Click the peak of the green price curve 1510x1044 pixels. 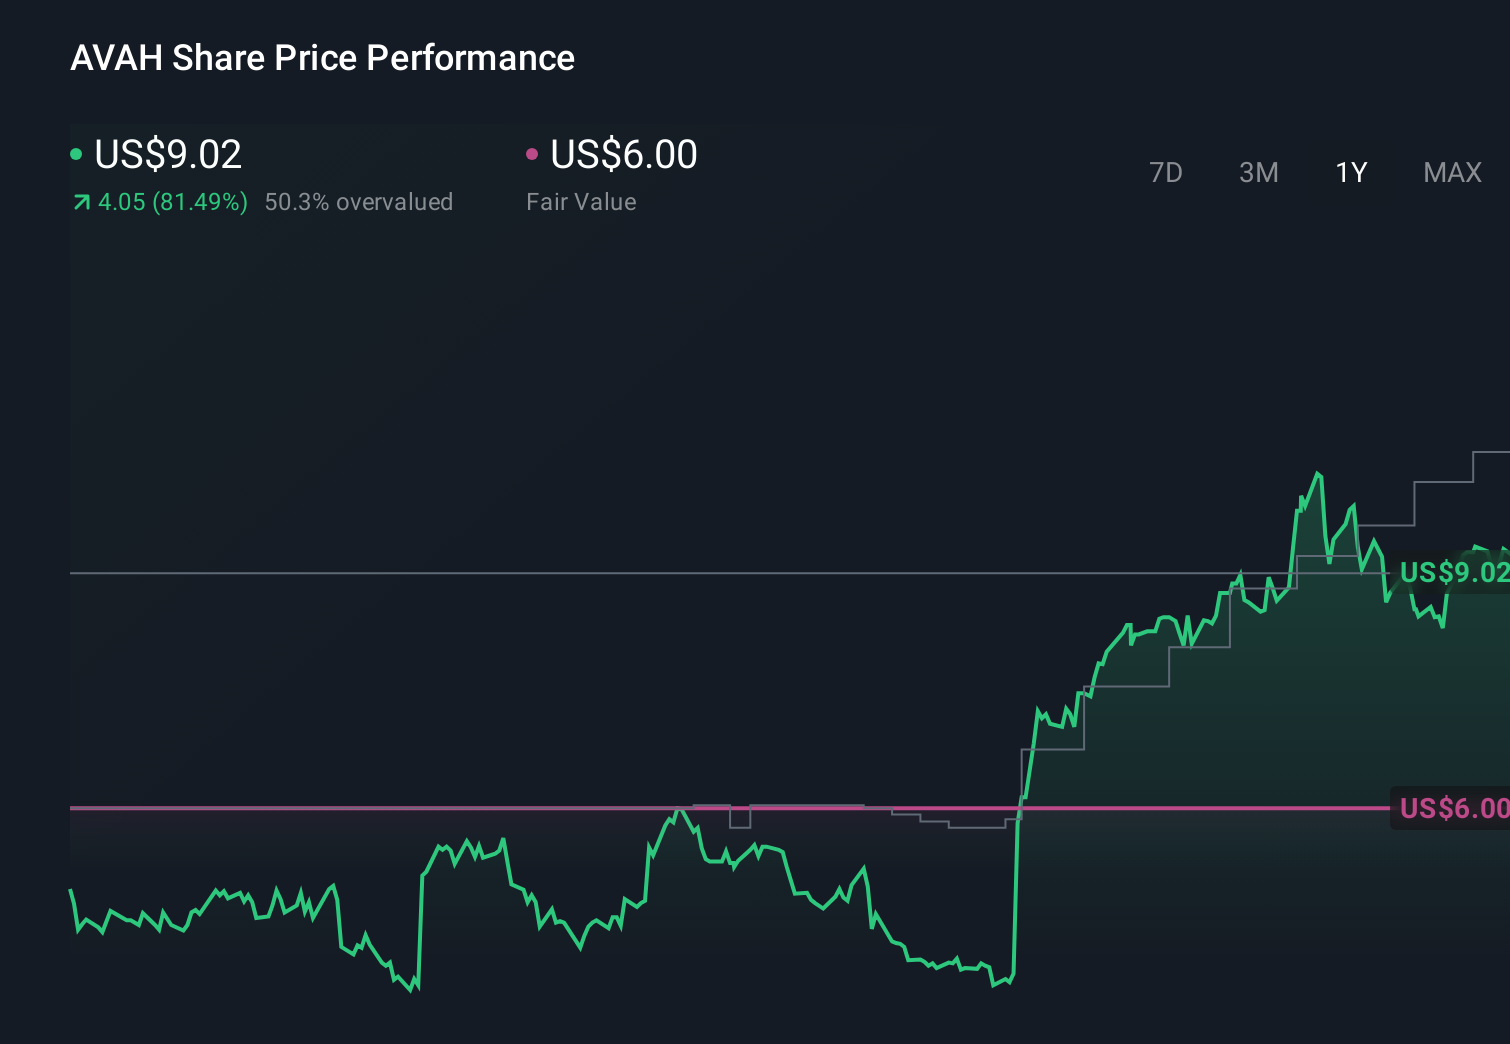coord(1318,470)
